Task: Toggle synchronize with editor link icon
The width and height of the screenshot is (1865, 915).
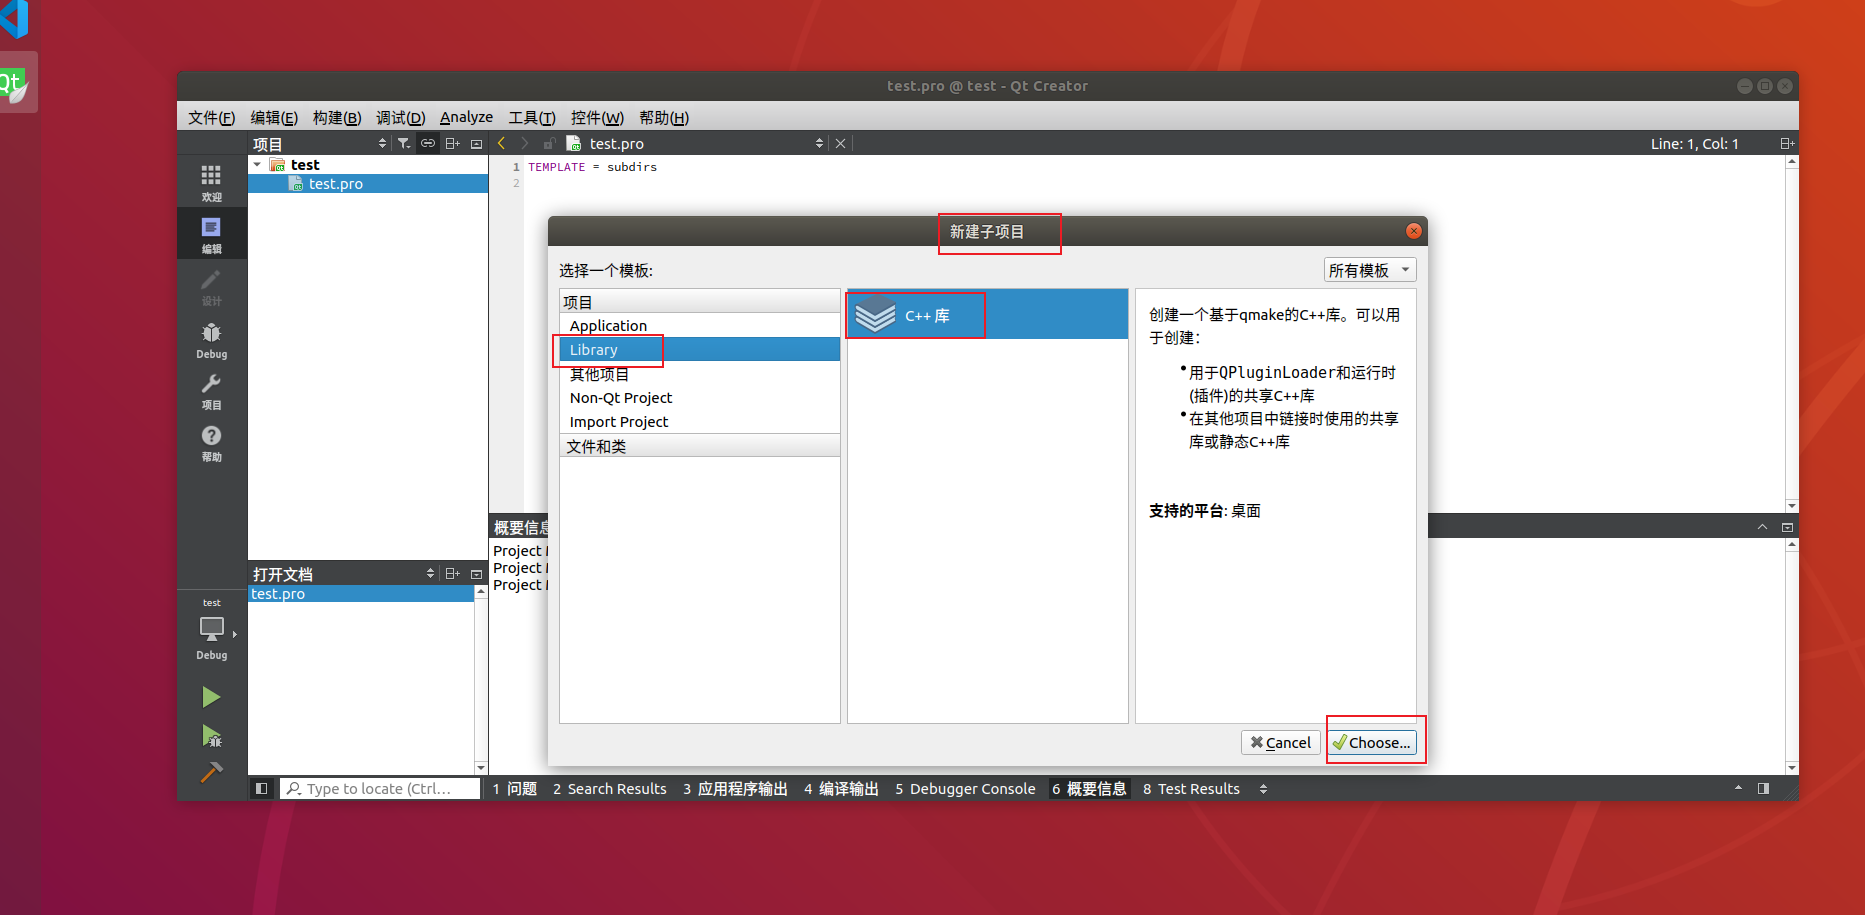Action: pyautogui.click(x=428, y=143)
